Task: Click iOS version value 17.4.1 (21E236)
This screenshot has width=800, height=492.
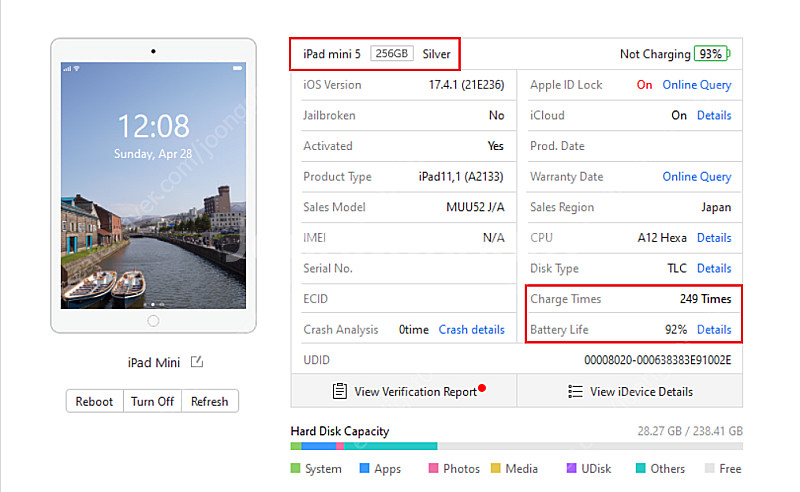Action: pyautogui.click(x=466, y=85)
